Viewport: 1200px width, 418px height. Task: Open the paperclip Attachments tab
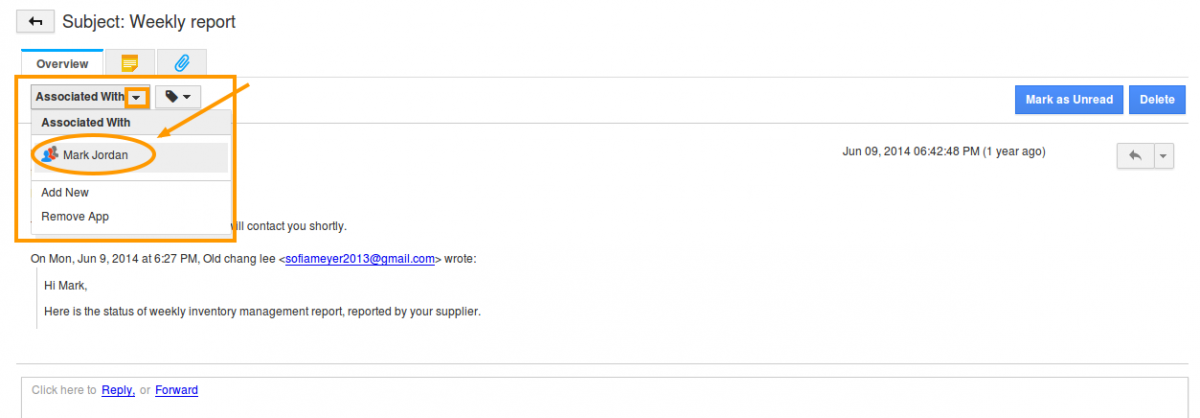pyautogui.click(x=181, y=63)
